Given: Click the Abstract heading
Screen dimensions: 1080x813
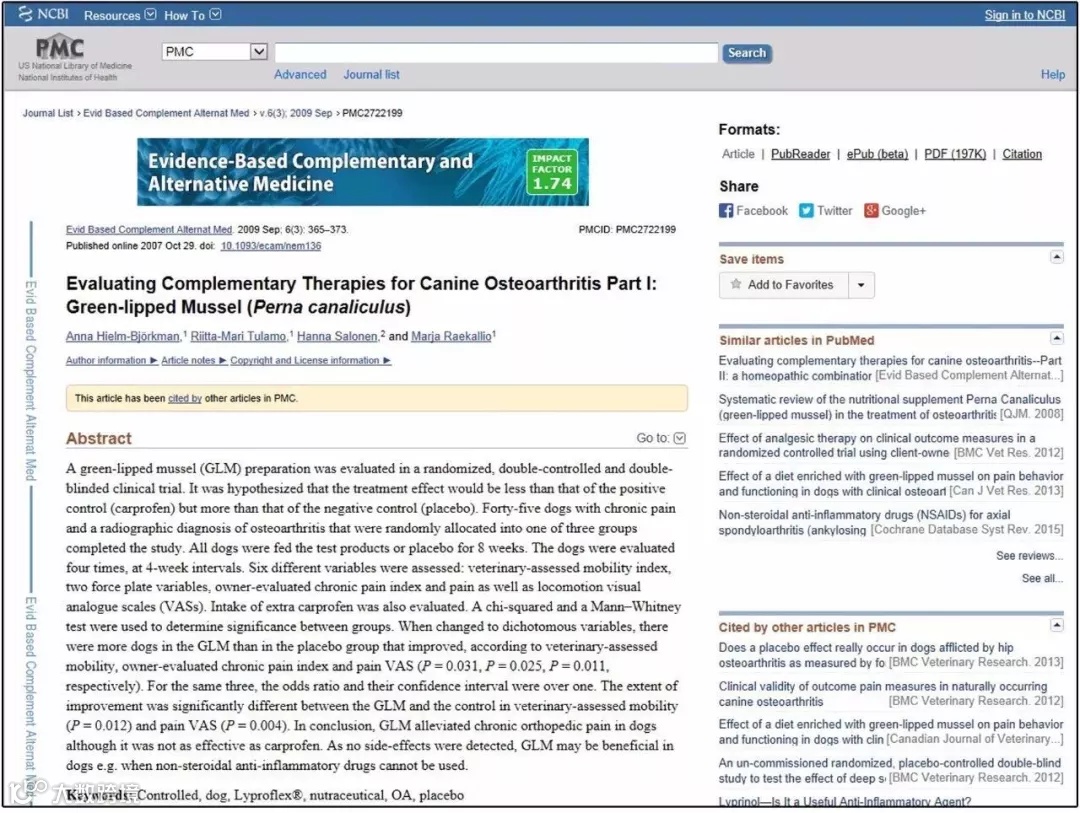Looking at the screenshot, I should (x=98, y=438).
